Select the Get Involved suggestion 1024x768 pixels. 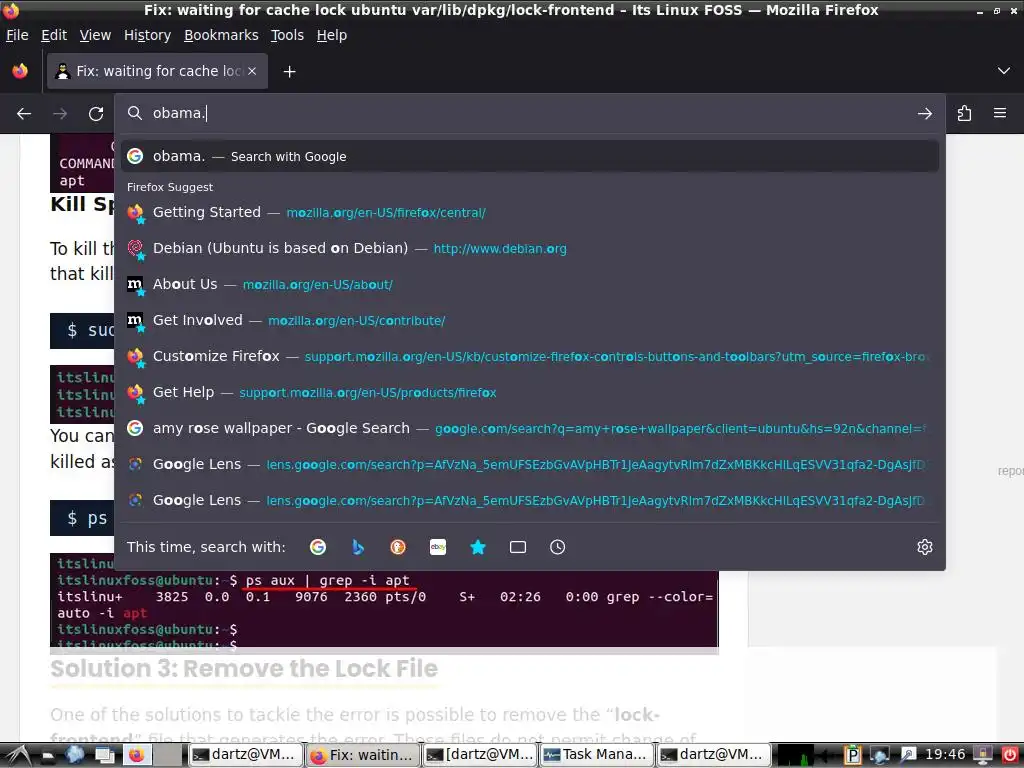tap(530, 320)
